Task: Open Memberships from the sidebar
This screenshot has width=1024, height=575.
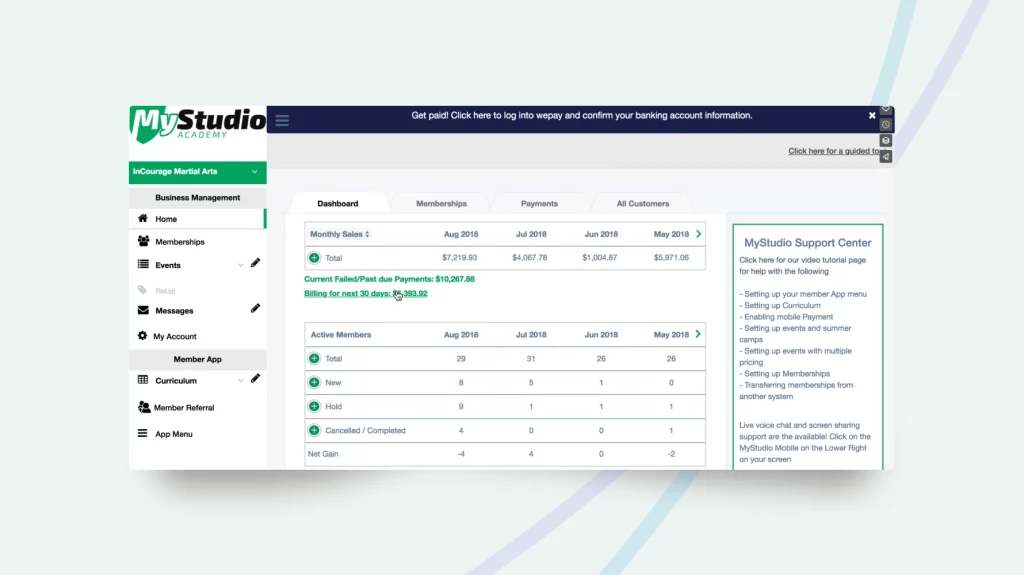Action: pos(180,242)
